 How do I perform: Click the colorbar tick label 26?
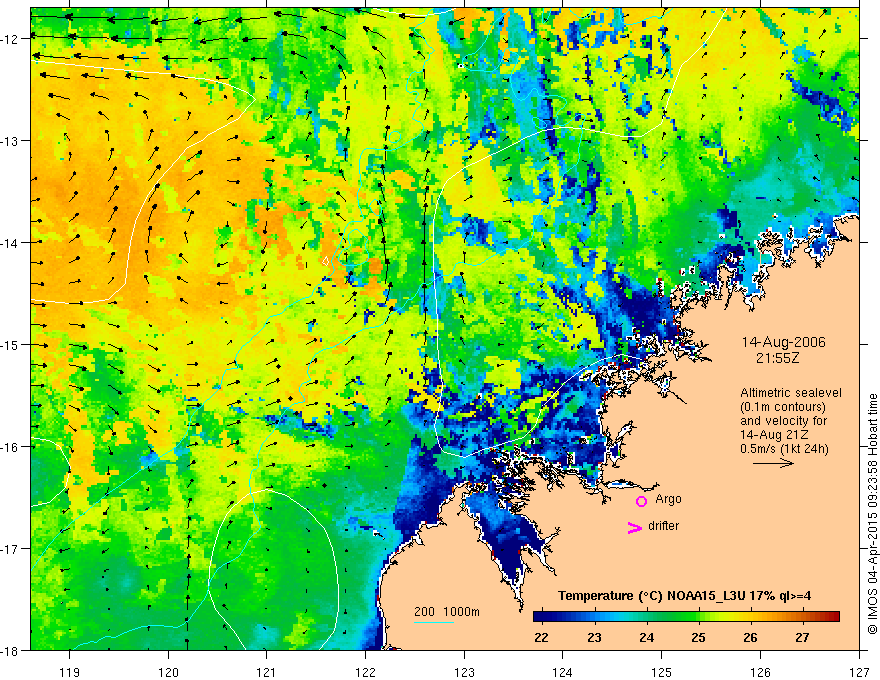pyautogui.click(x=749, y=639)
